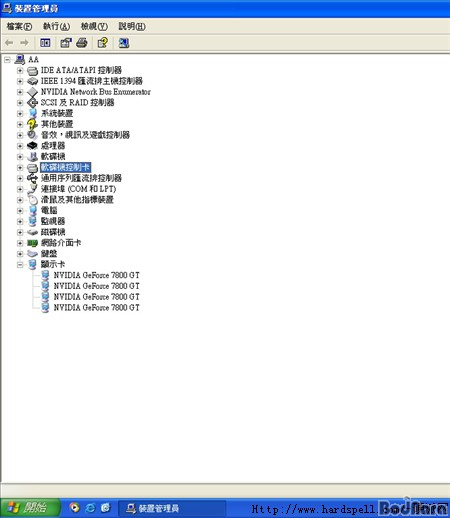Click the USB 通用序列匯流排控制器 icon
The image size is (450, 518).
coord(32,178)
